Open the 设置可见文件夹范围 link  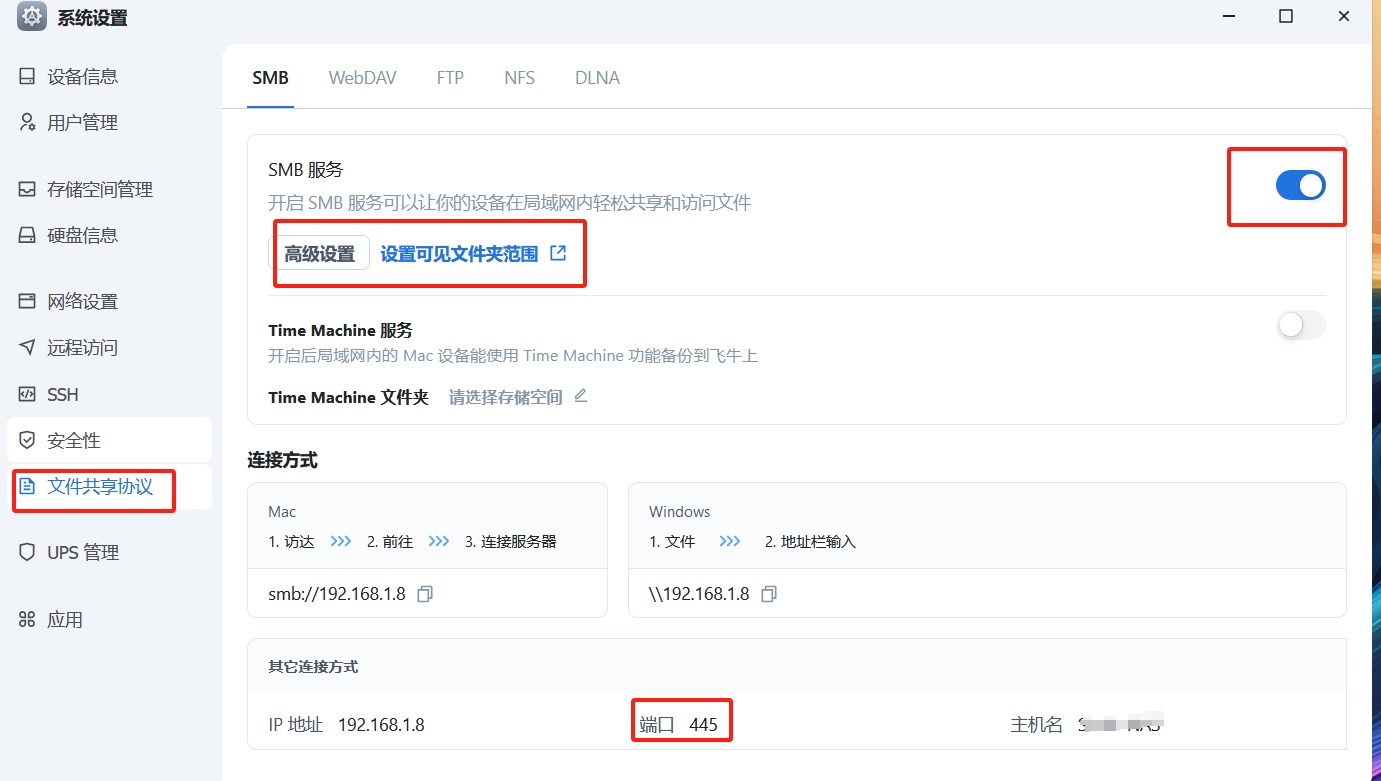click(459, 254)
